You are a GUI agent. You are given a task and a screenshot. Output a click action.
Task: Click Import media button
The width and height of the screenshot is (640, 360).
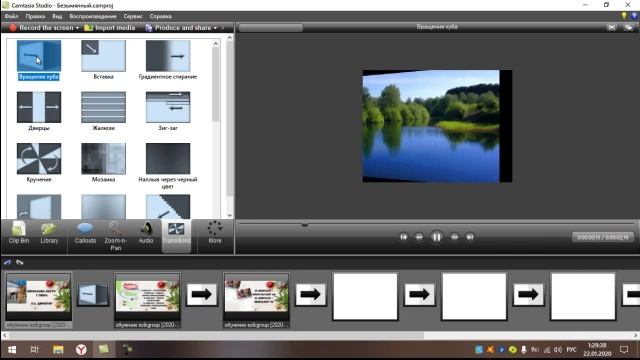[109, 28]
